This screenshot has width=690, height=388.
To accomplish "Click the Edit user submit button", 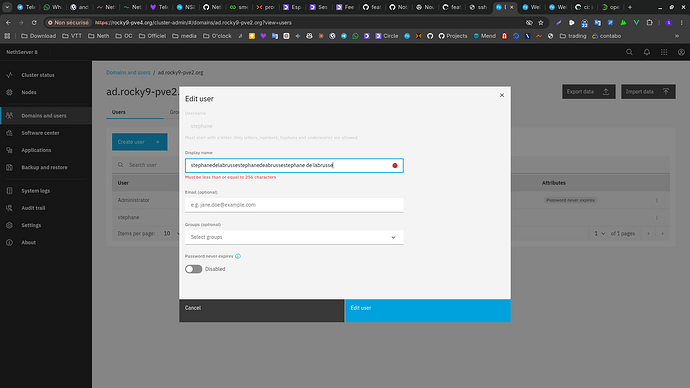I will coord(428,311).
